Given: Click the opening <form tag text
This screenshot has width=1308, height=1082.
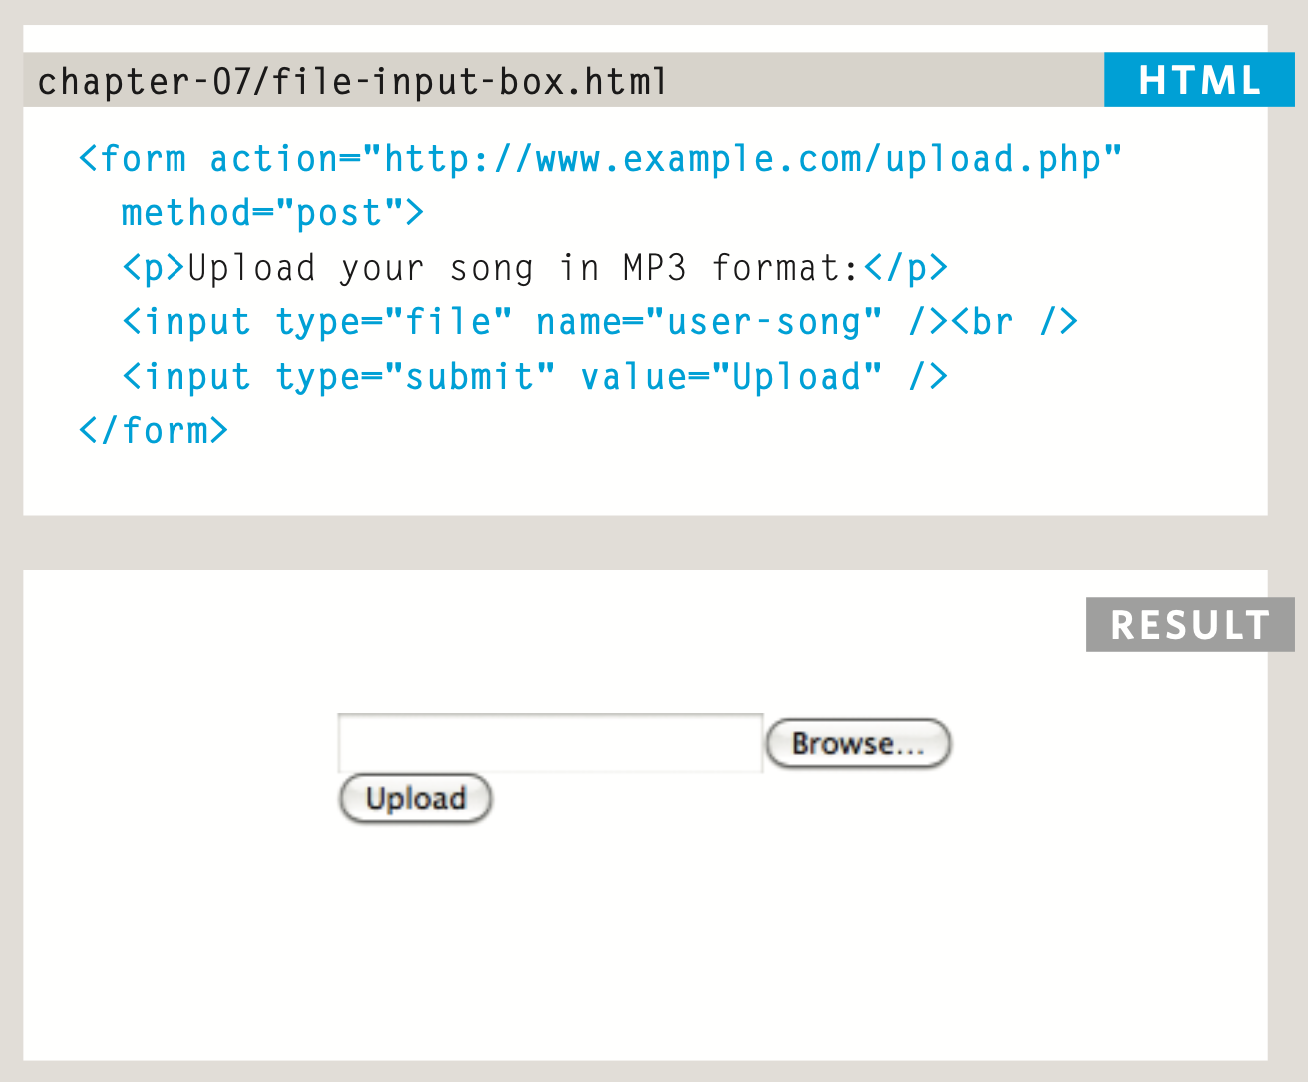Looking at the screenshot, I should pos(132,159).
